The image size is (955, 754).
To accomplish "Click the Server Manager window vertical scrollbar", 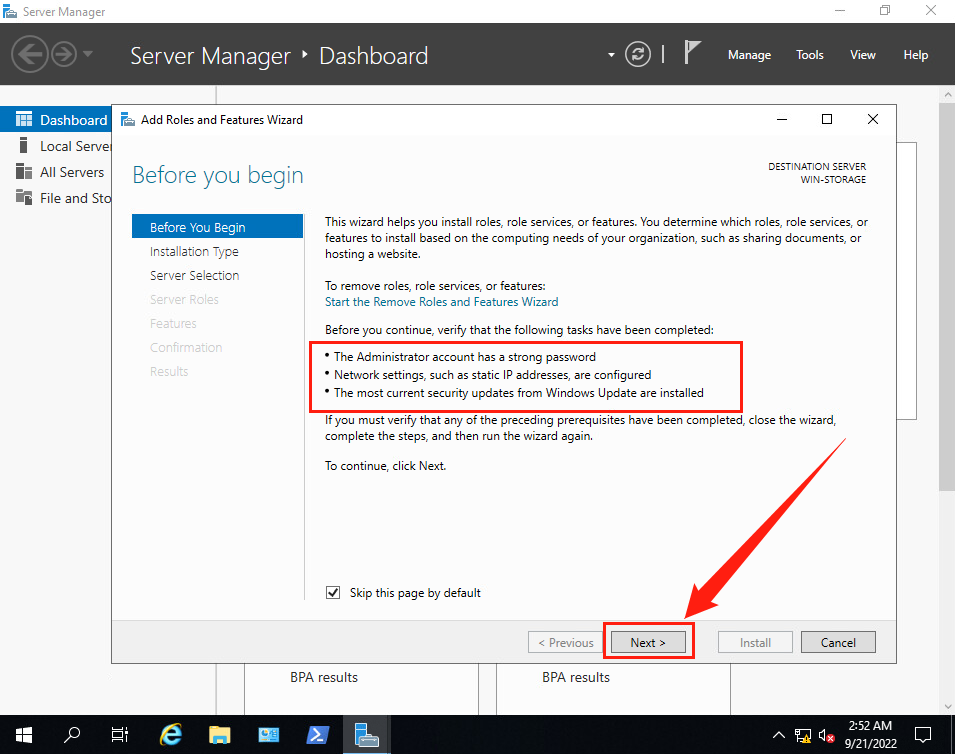I will pos(947,295).
